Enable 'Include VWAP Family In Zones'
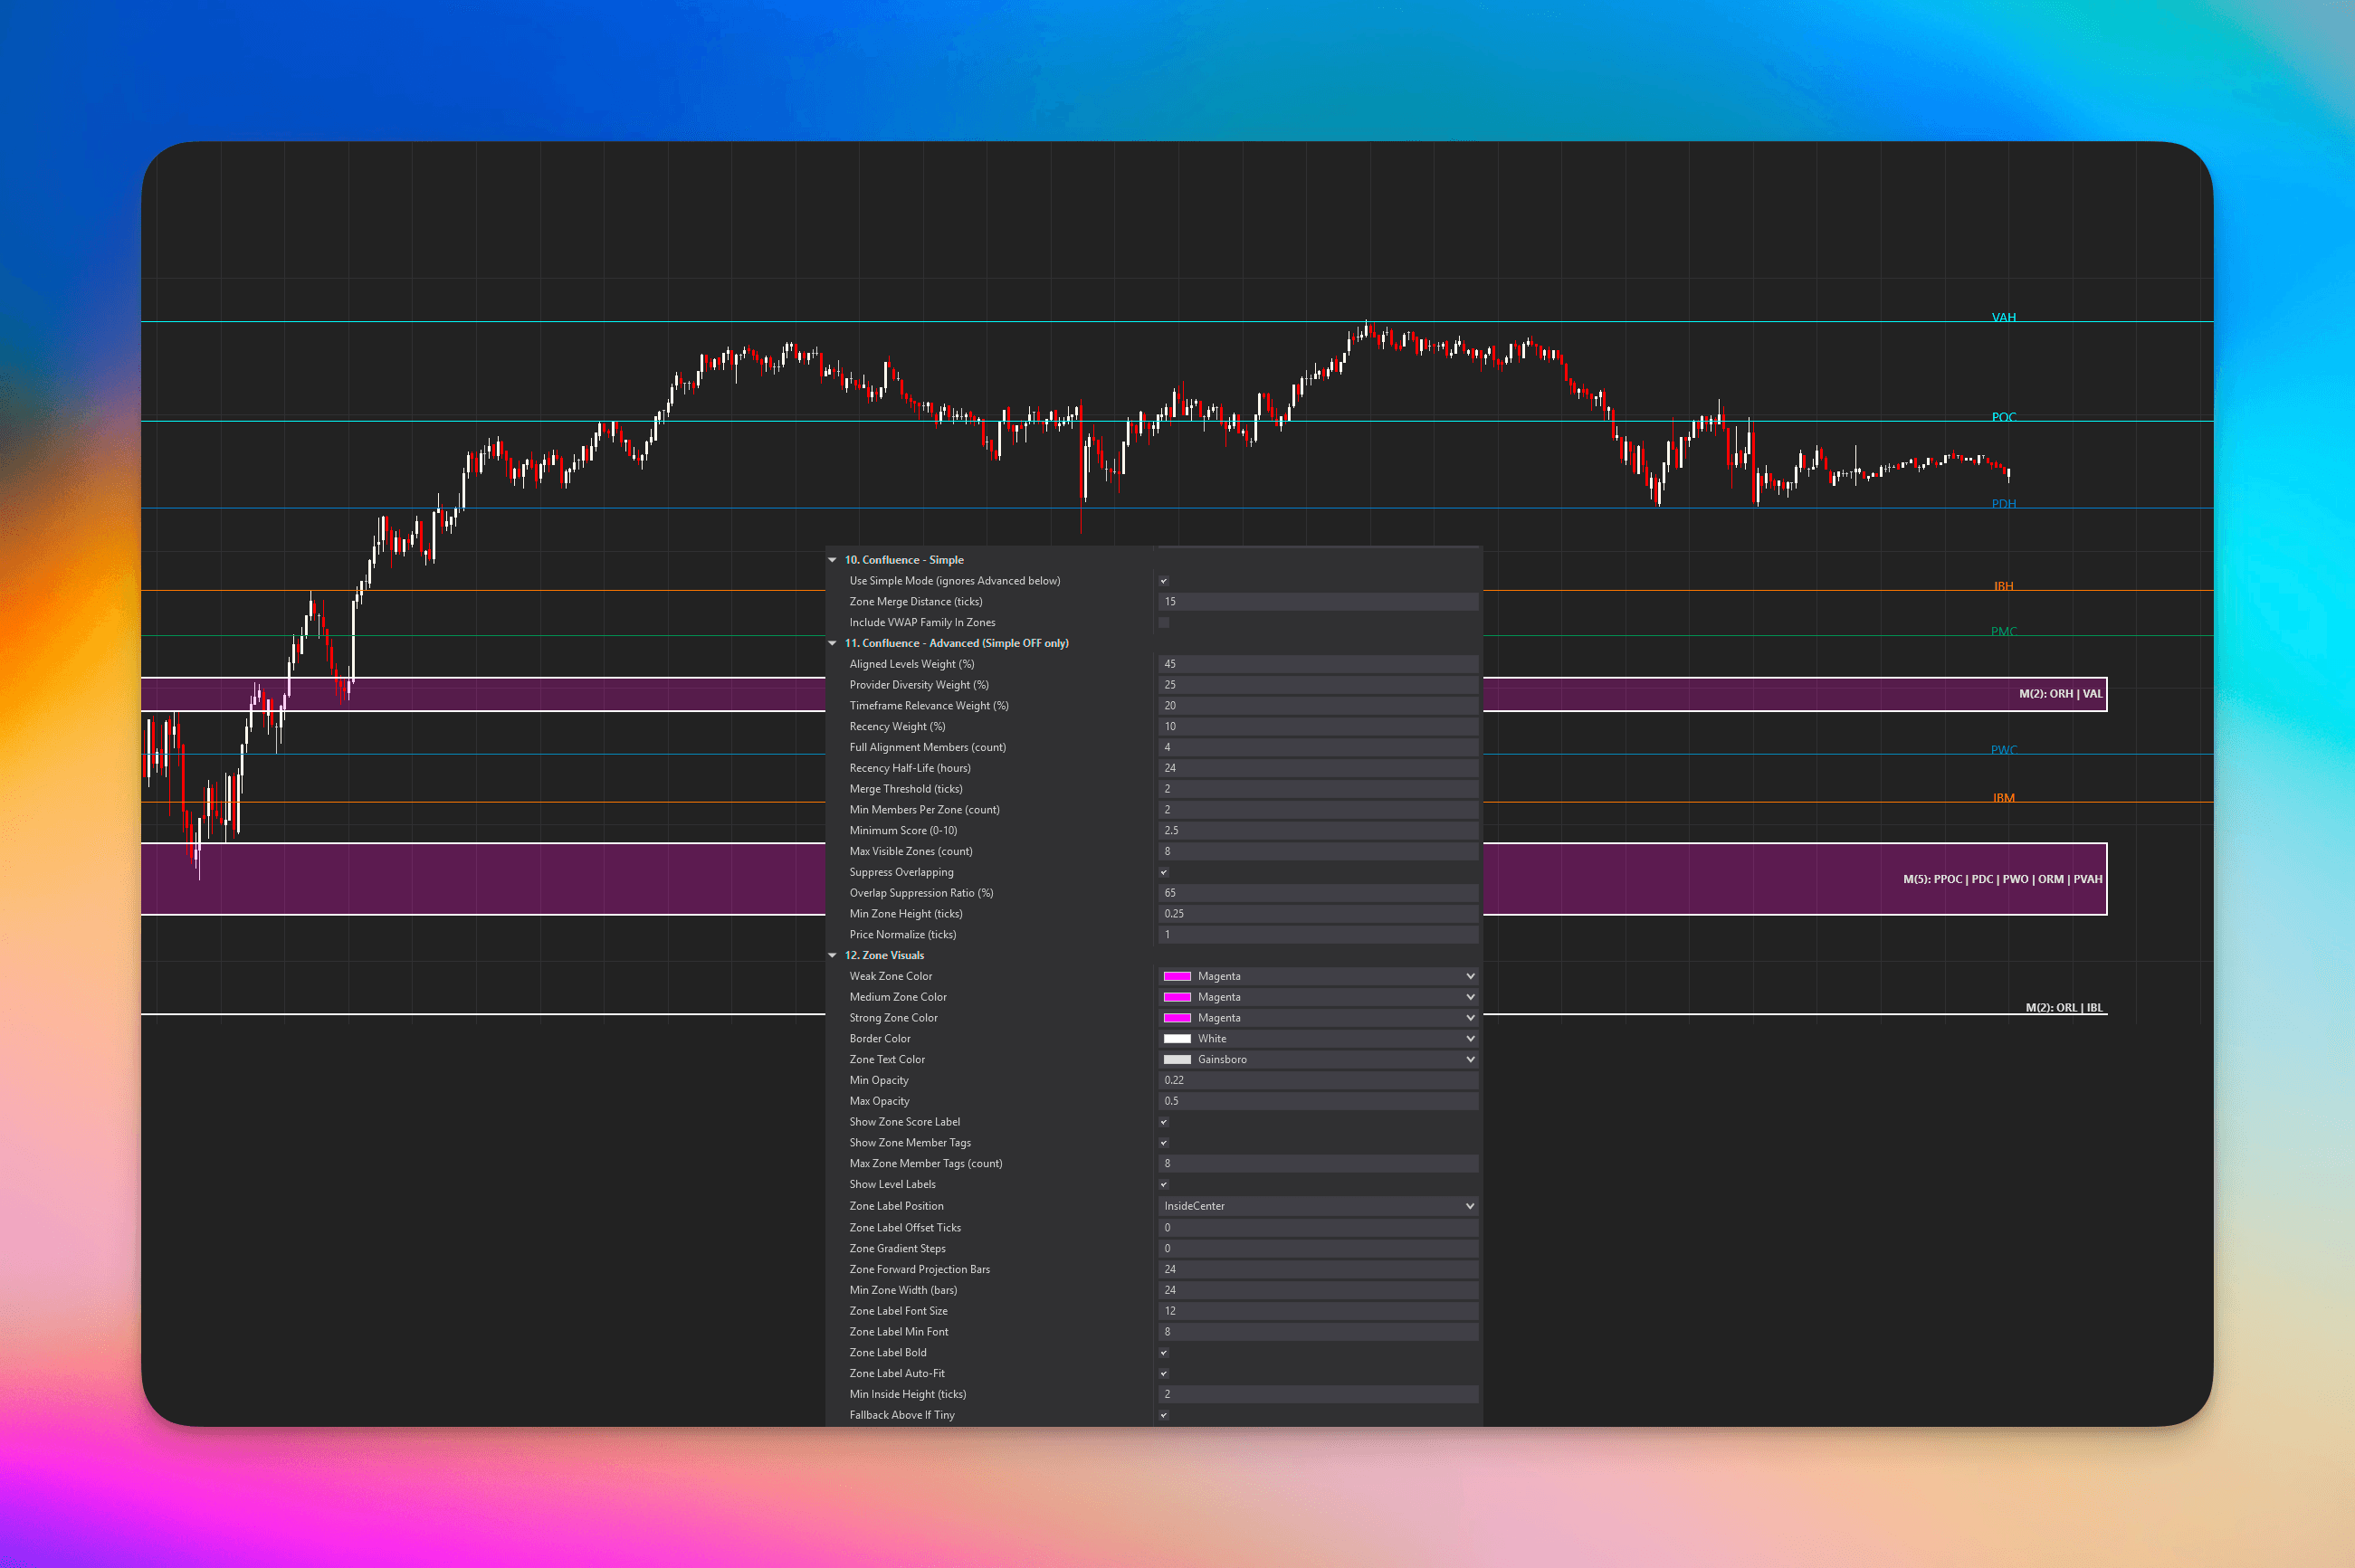The image size is (2355, 1568). (x=1163, y=622)
